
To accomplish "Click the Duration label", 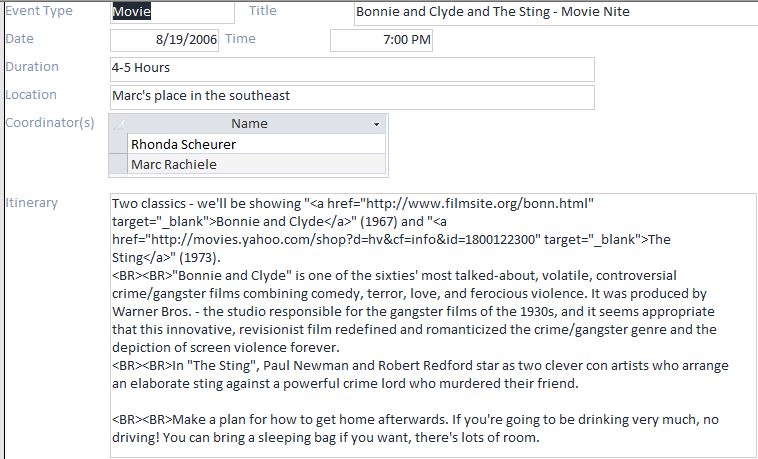I will (32, 67).
